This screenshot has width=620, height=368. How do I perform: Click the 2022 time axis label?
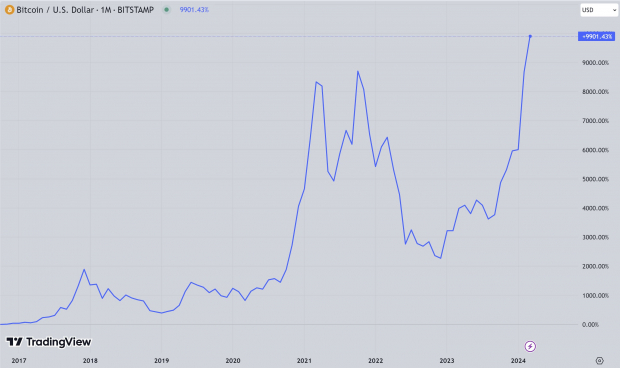click(x=376, y=360)
